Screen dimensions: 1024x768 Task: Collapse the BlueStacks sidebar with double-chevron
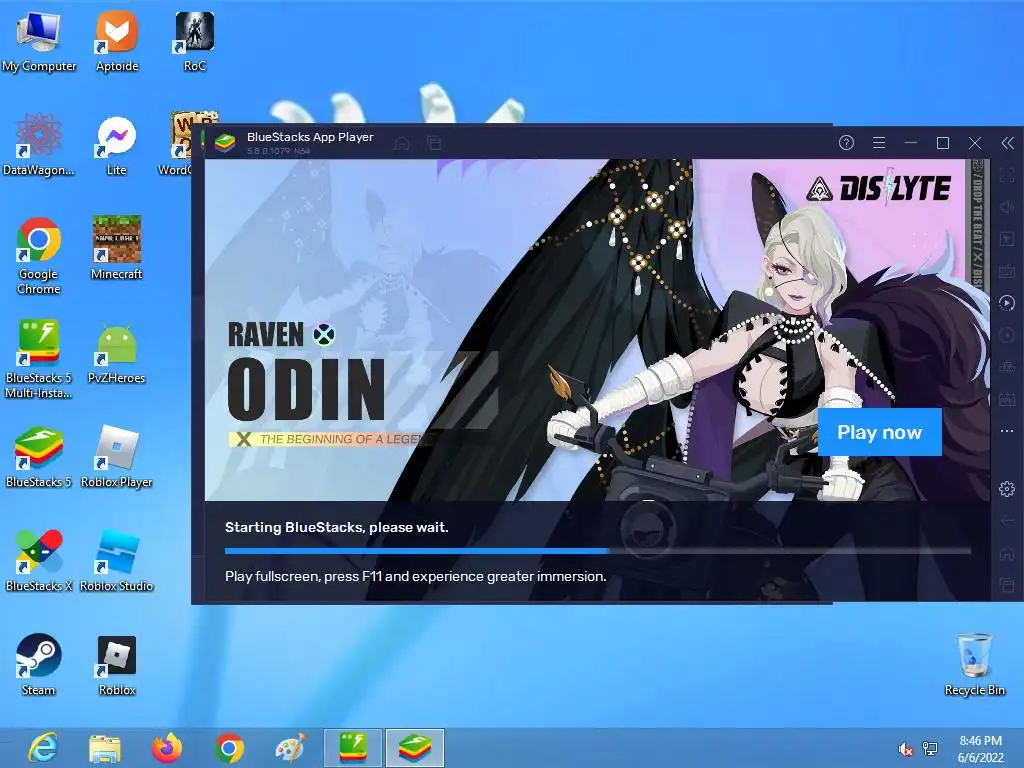(x=1008, y=143)
